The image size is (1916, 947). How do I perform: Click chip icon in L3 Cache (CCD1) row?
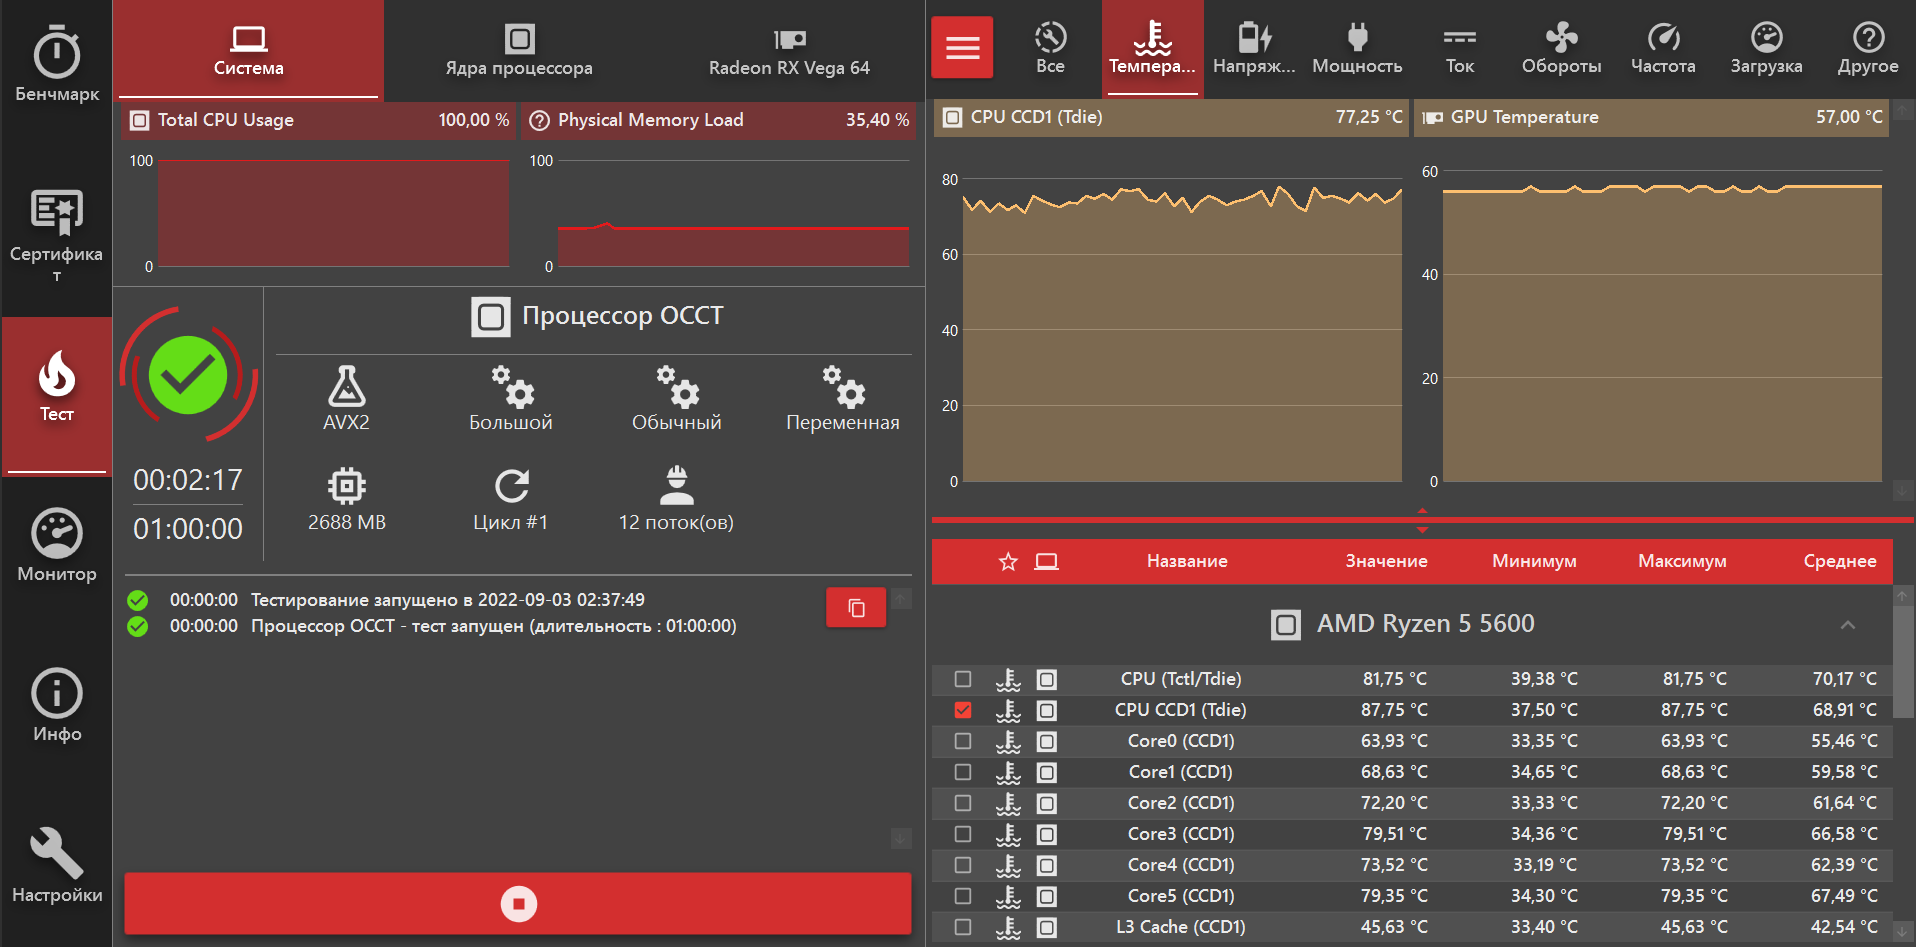pos(1046,927)
